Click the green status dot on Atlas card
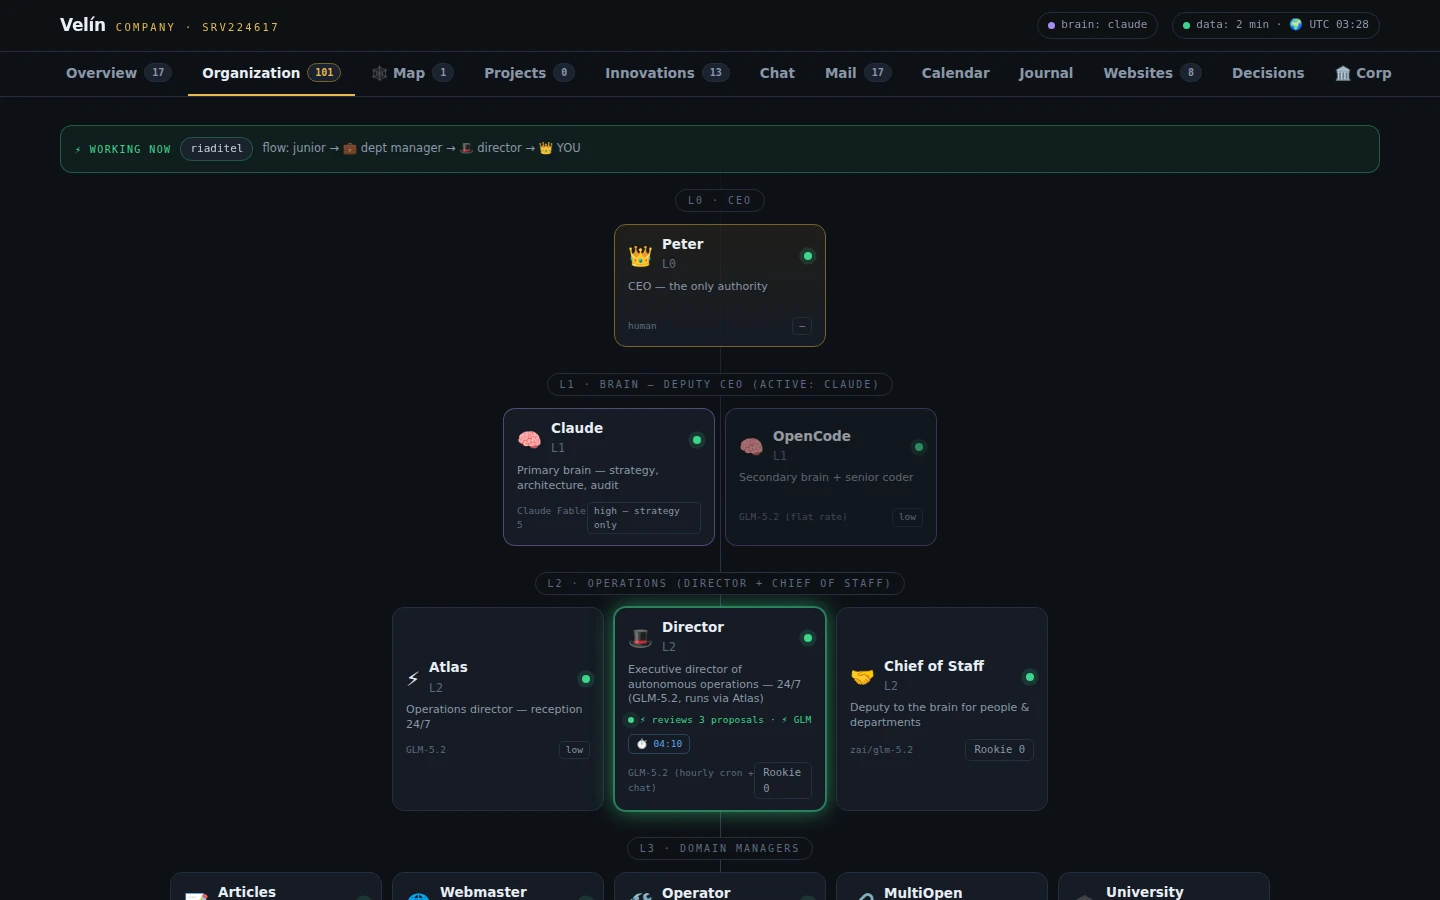 (x=586, y=679)
